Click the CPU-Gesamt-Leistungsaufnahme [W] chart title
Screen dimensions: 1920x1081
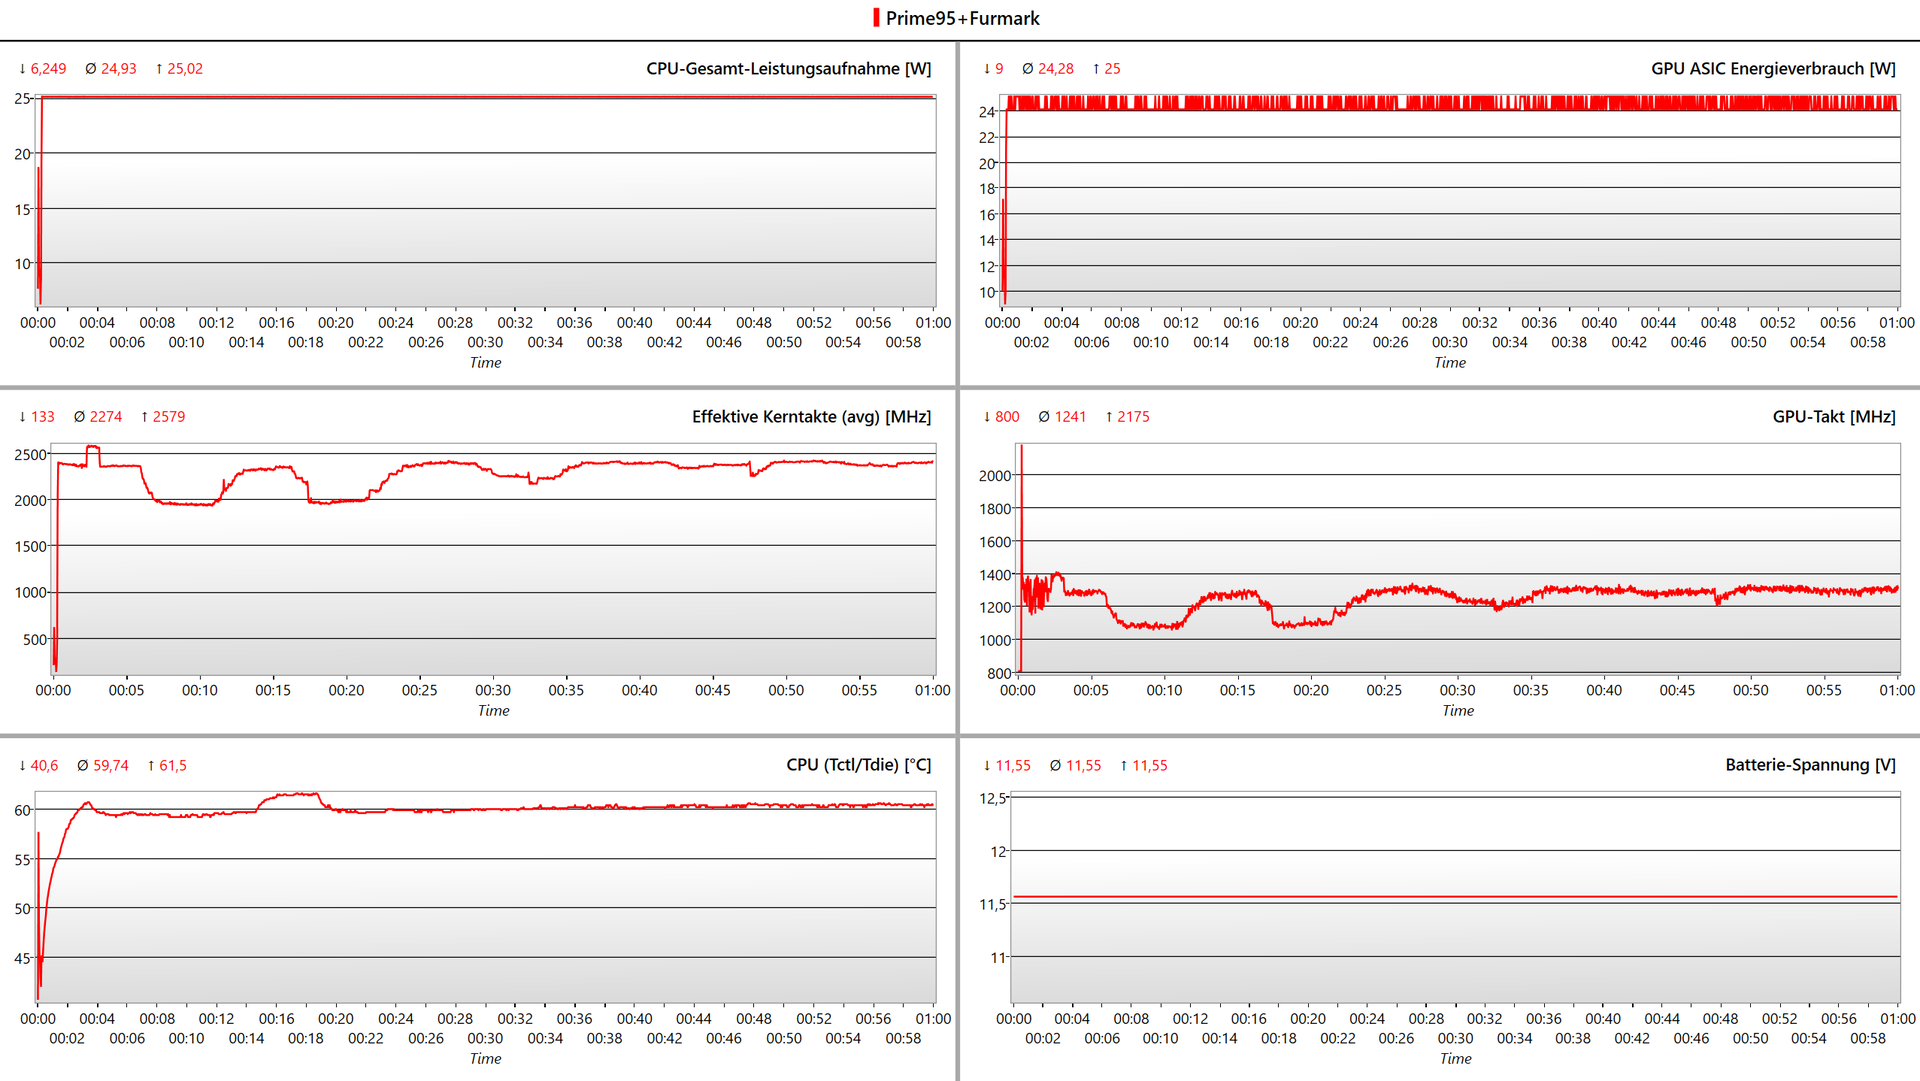click(x=788, y=68)
